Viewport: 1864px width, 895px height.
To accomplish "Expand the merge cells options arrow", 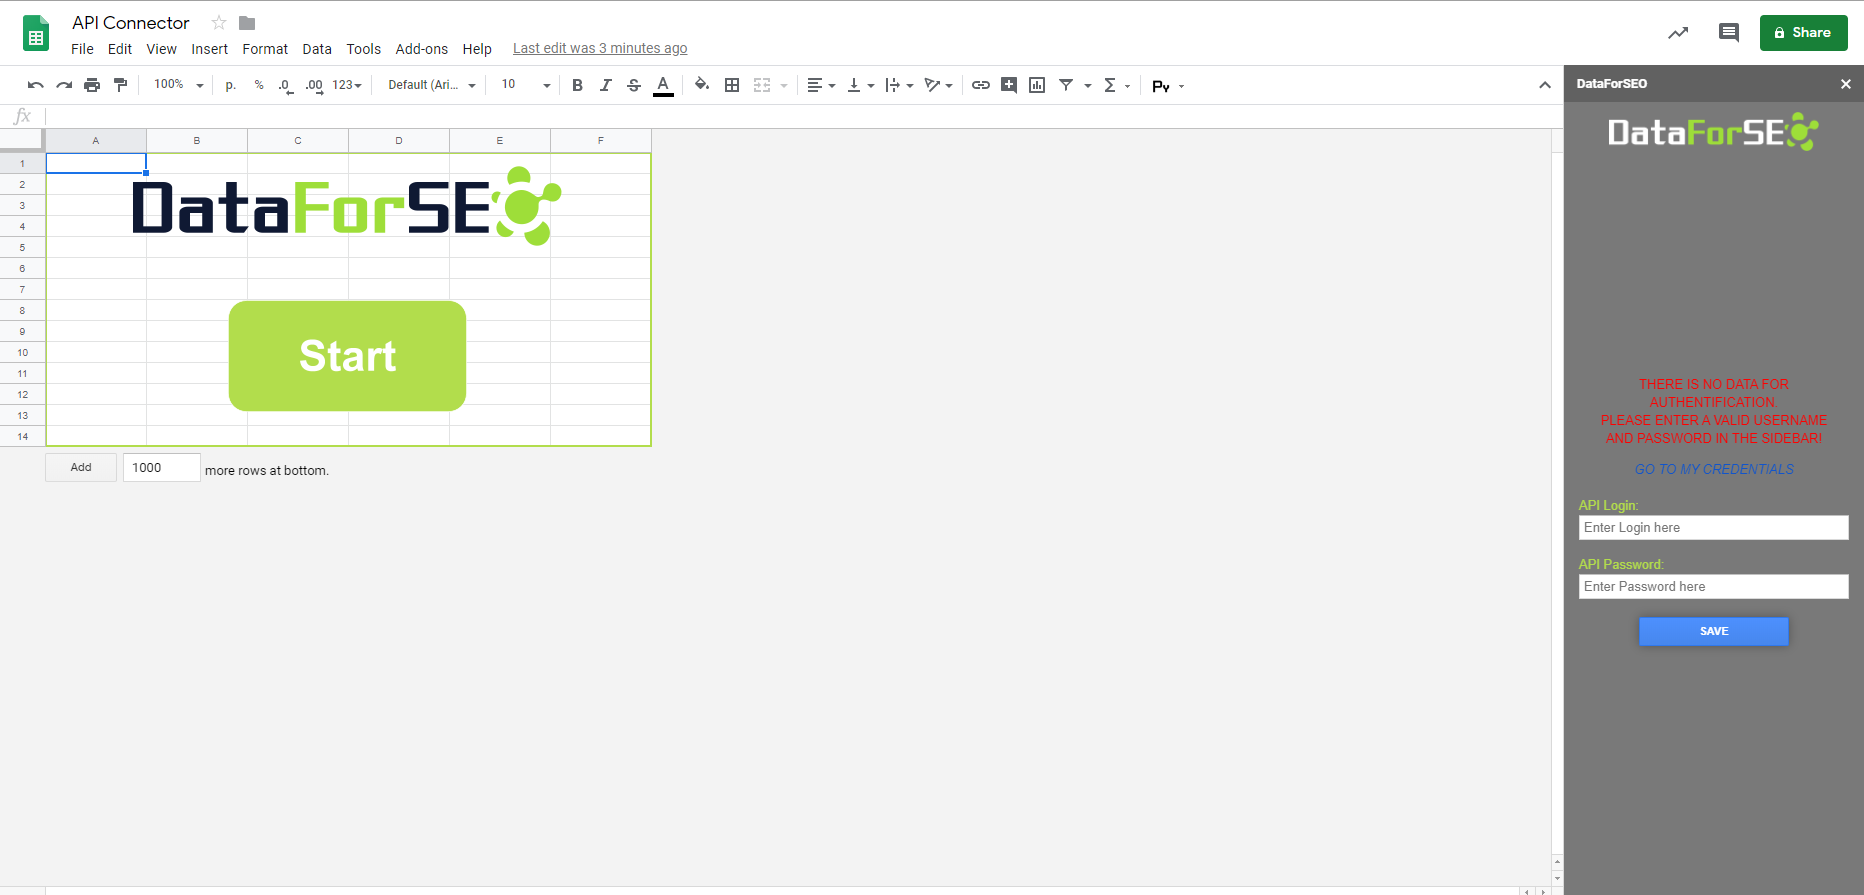I will pyautogui.click(x=784, y=86).
